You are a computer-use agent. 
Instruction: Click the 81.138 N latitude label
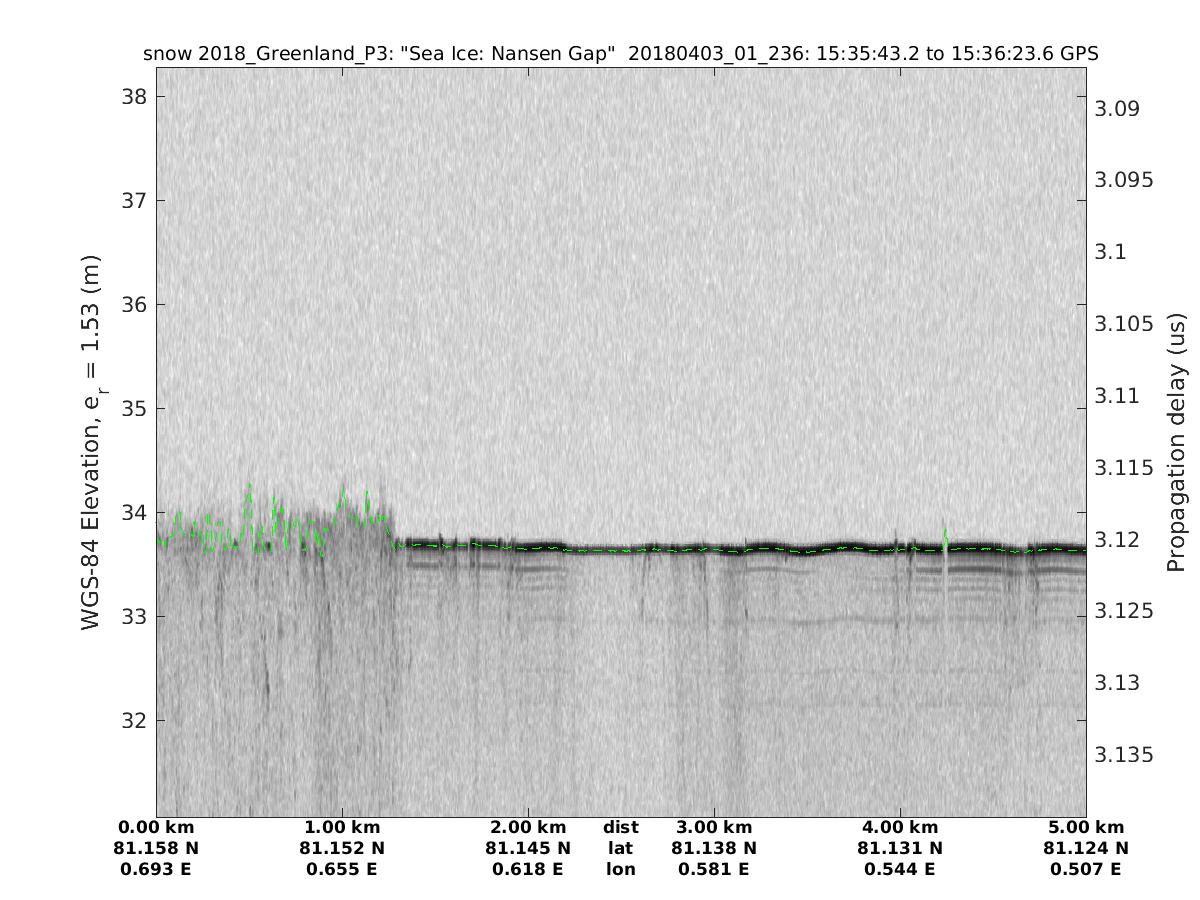[714, 848]
